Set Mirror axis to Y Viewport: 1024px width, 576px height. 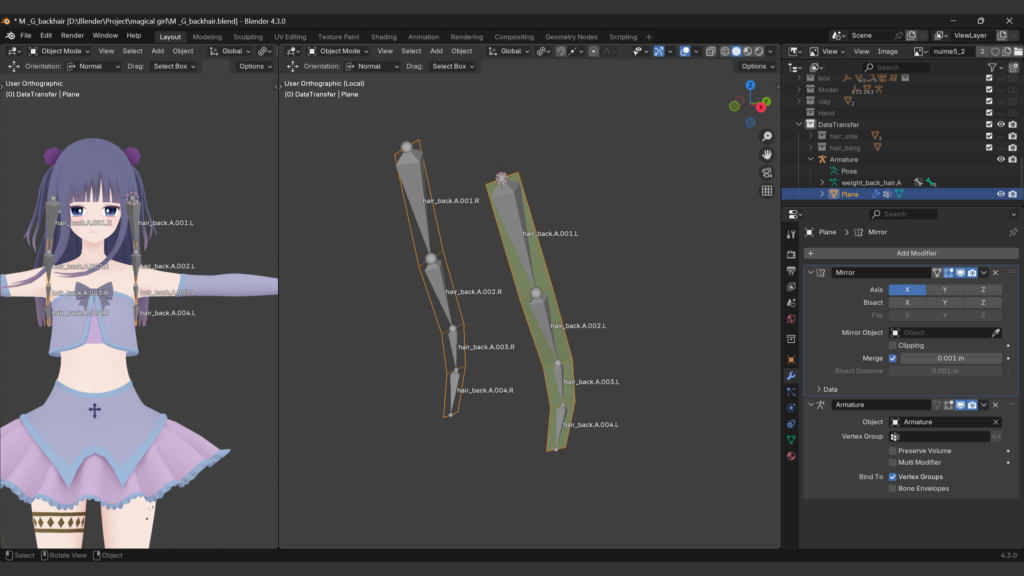pos(945,290)
